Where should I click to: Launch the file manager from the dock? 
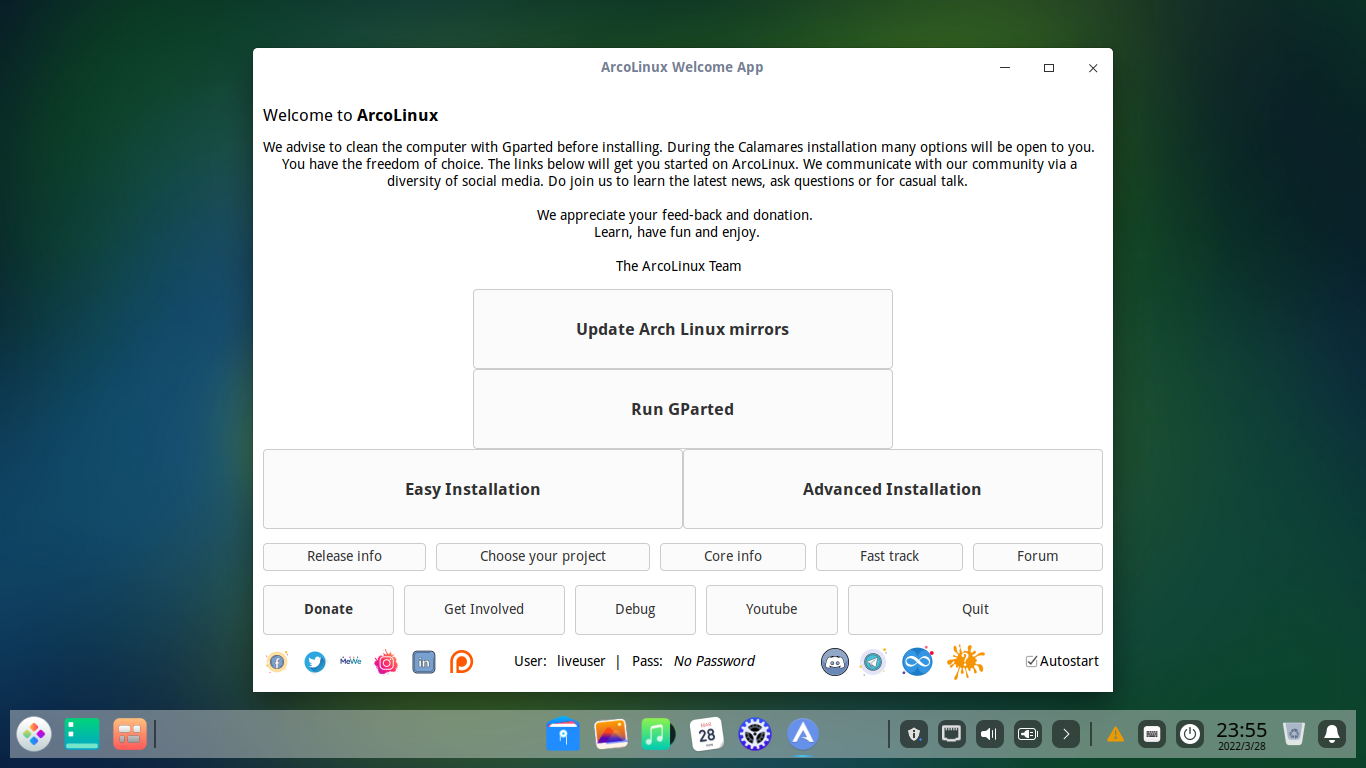(x=563, y=734)
